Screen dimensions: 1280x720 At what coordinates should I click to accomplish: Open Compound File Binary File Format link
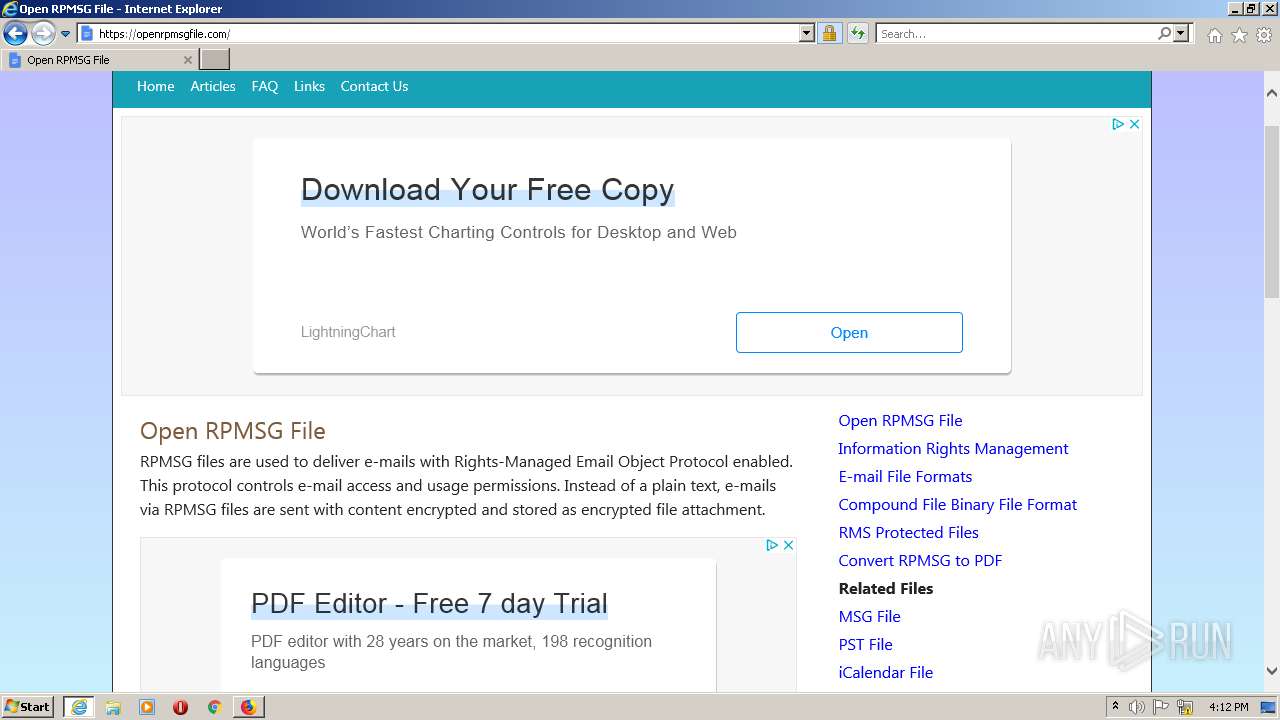pos(957,505)
